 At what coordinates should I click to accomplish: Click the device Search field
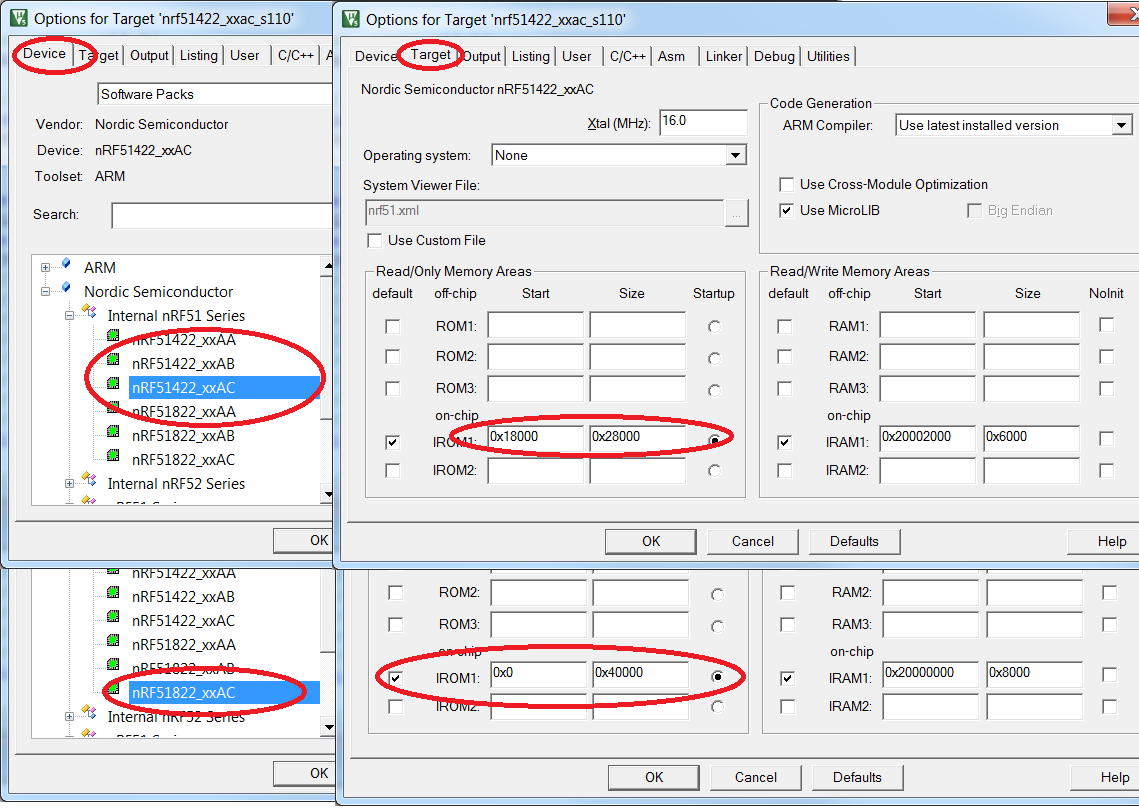[x=222, y=215]
